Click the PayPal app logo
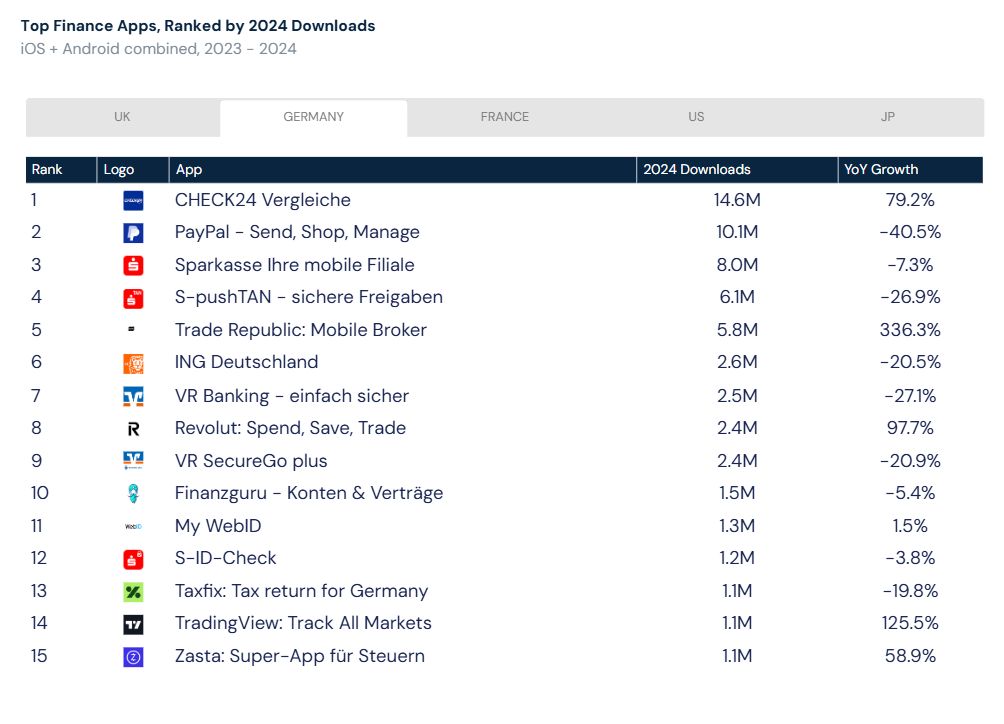The height and width of the screenshot is (724, 1004). click(x=133, y=233)
